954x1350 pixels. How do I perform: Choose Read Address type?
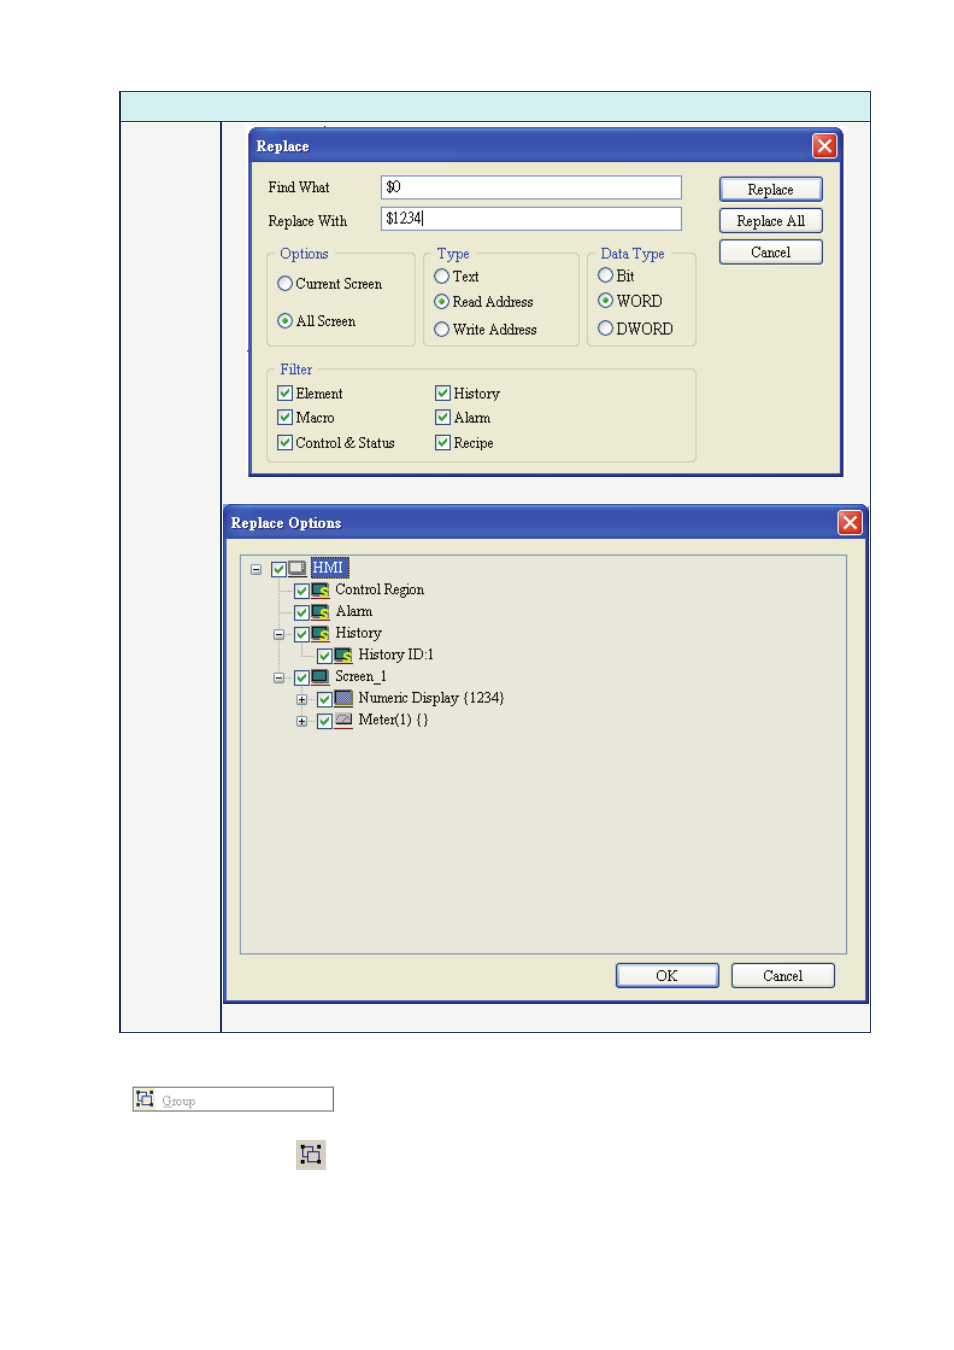coord(441,301)
